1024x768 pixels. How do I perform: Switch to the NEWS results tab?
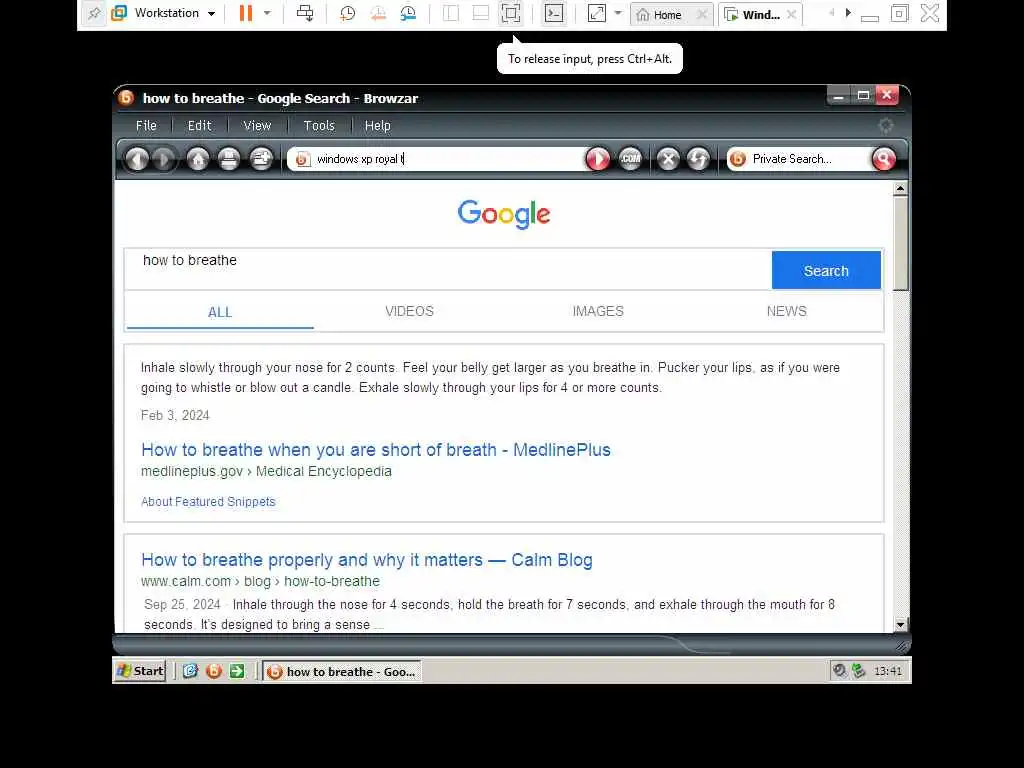(x=786, y=312)
